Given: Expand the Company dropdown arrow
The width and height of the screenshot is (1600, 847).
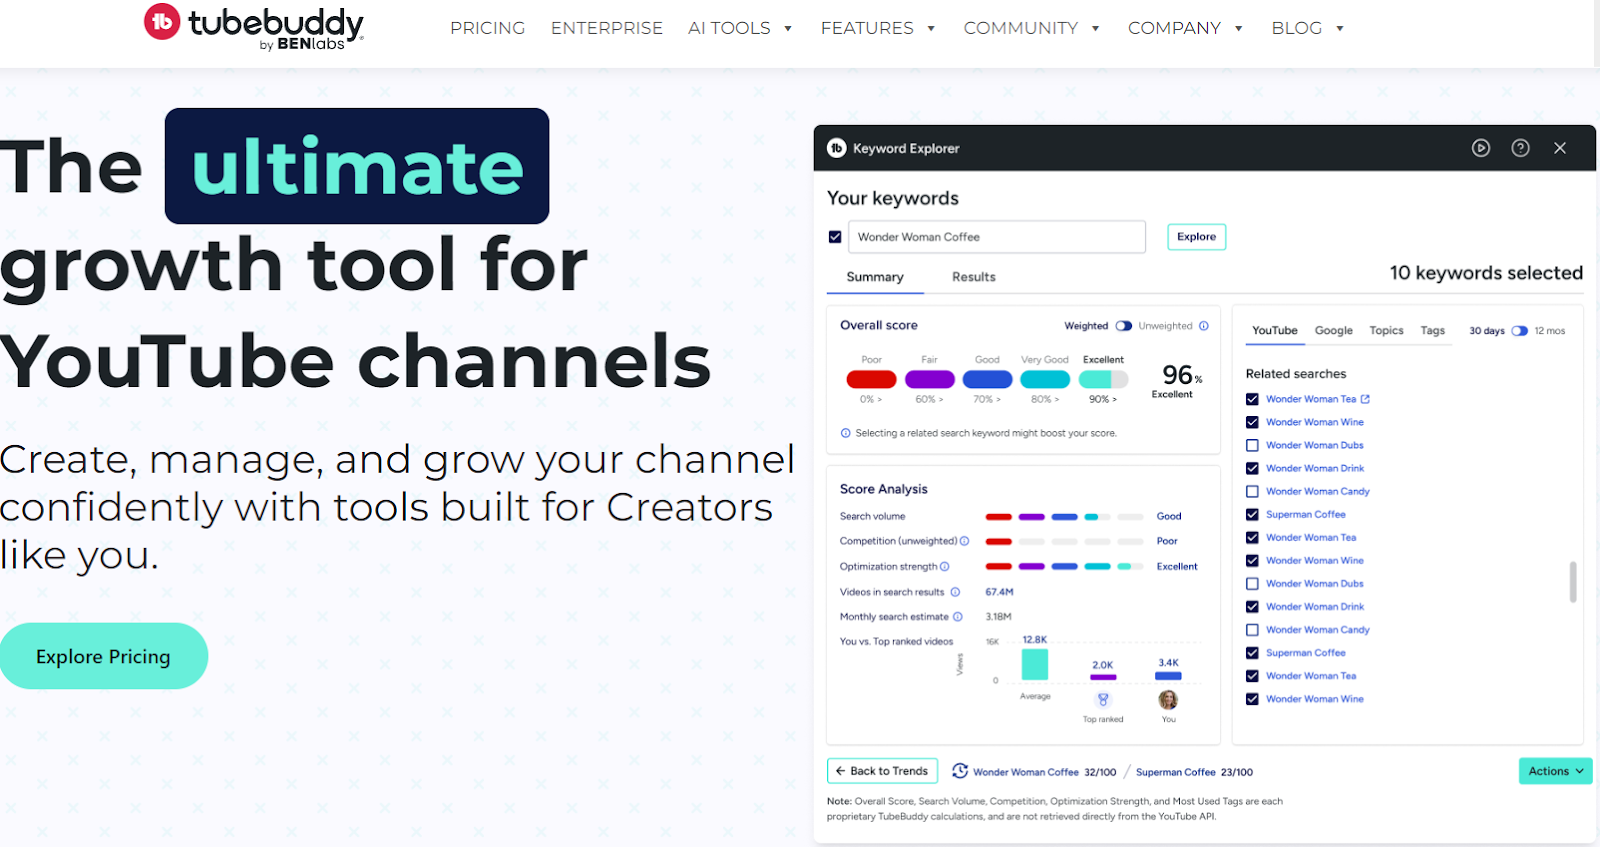Looking at the screenshot, I should click(x=1239, y=29).
